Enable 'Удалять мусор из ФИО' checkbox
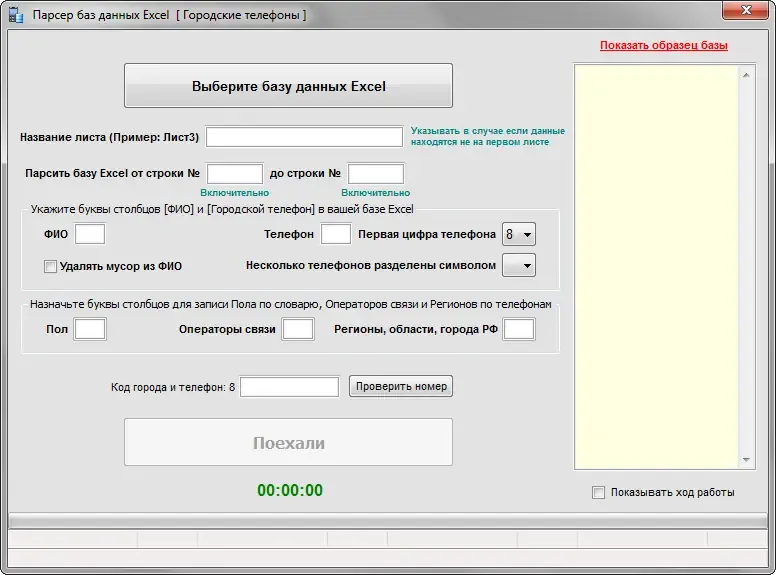This screenshot has width=776, height=575. coord(50,267)
